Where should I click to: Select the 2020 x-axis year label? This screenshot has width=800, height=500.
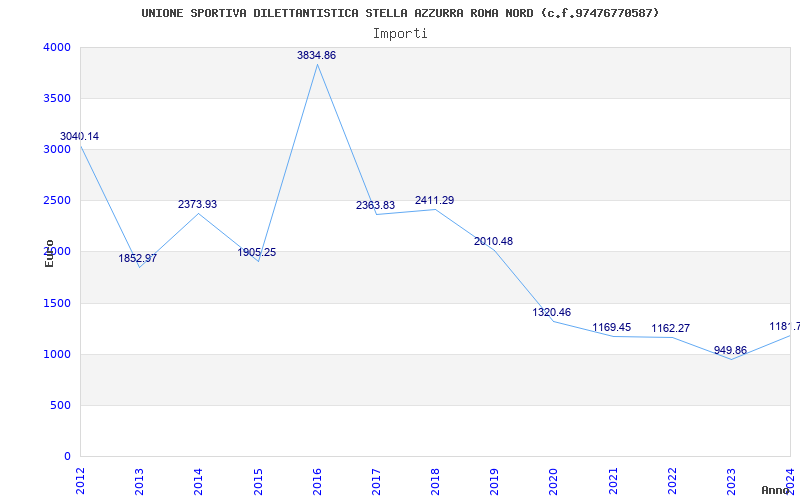coord(554,481)
